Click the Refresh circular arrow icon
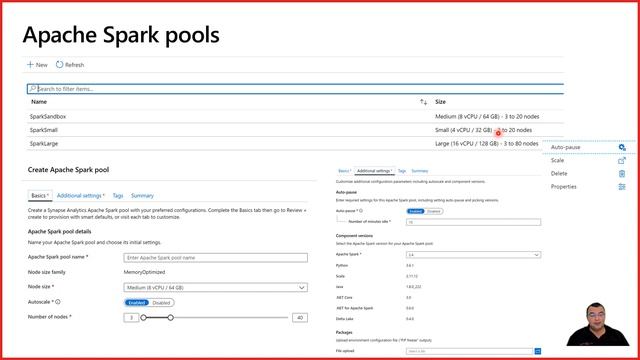This screenshot has height=360, width=640. click(60, 64)
